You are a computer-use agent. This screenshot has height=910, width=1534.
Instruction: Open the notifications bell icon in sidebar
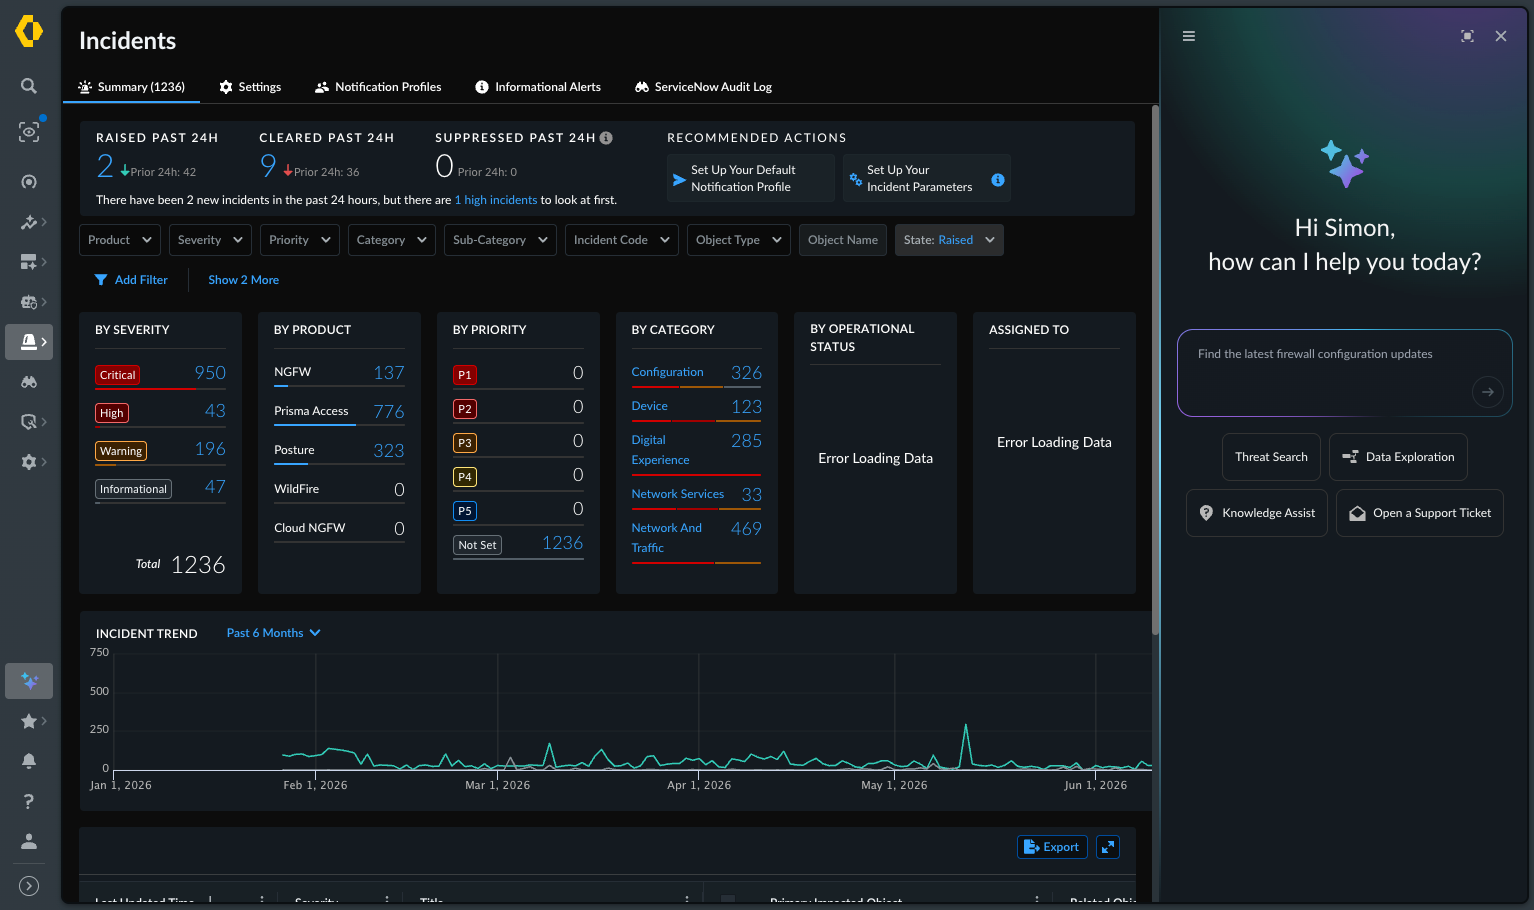click(29, 761)
